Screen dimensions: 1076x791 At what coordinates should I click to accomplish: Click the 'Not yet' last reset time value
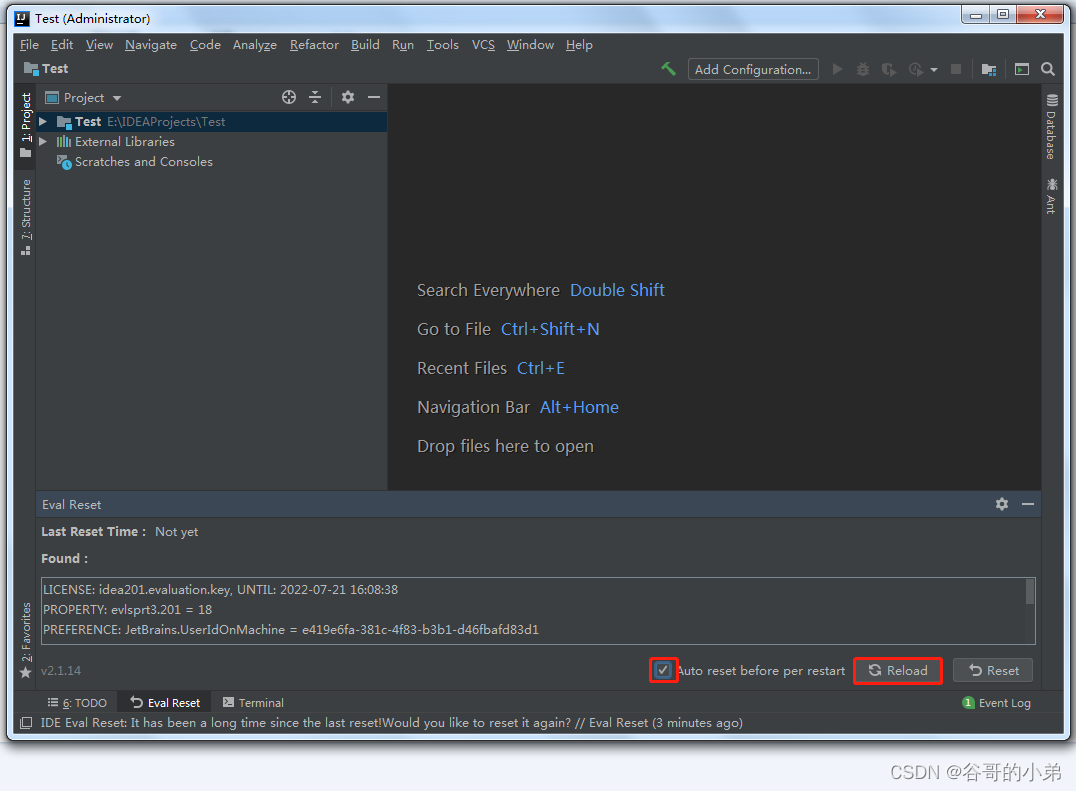click(176, 532)
